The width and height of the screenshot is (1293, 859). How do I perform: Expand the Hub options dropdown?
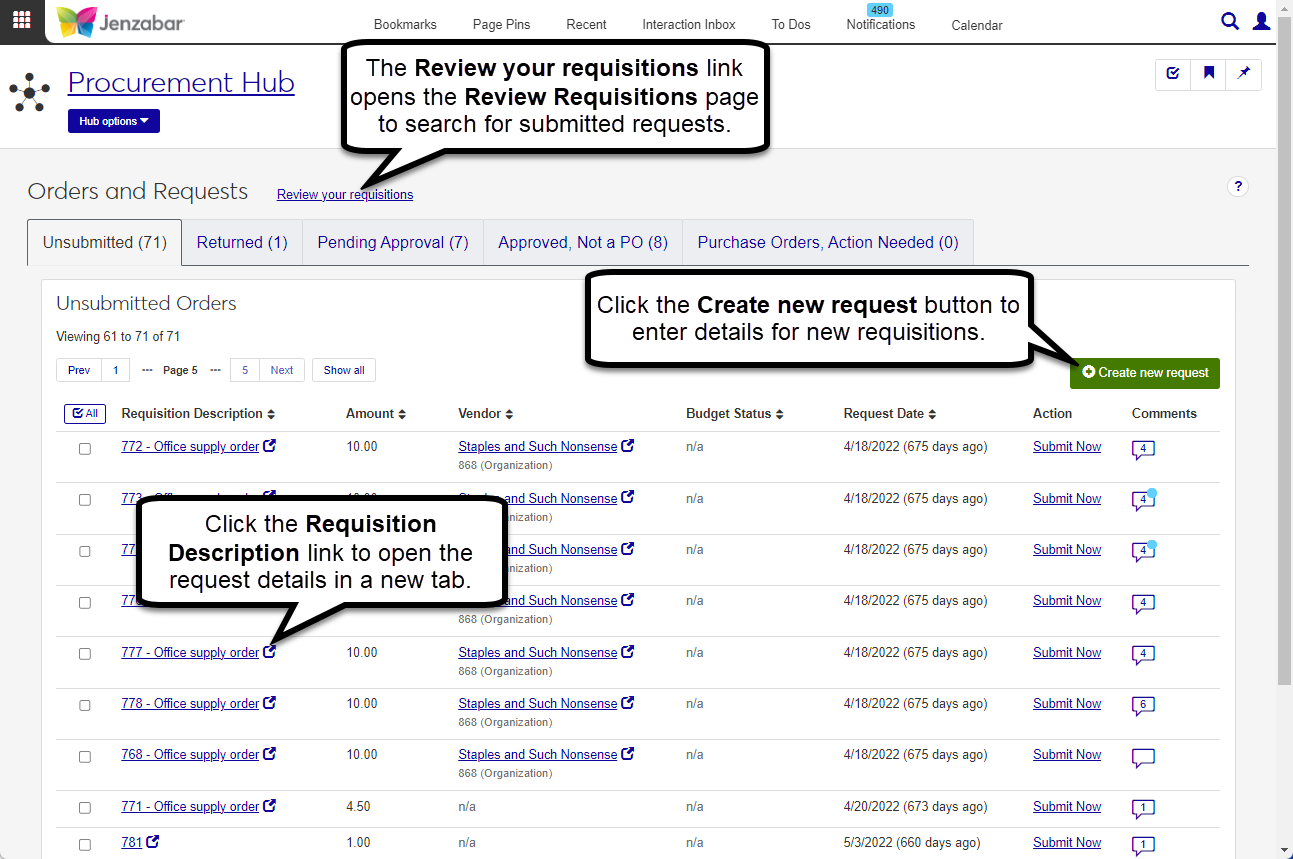coord(113,121)
